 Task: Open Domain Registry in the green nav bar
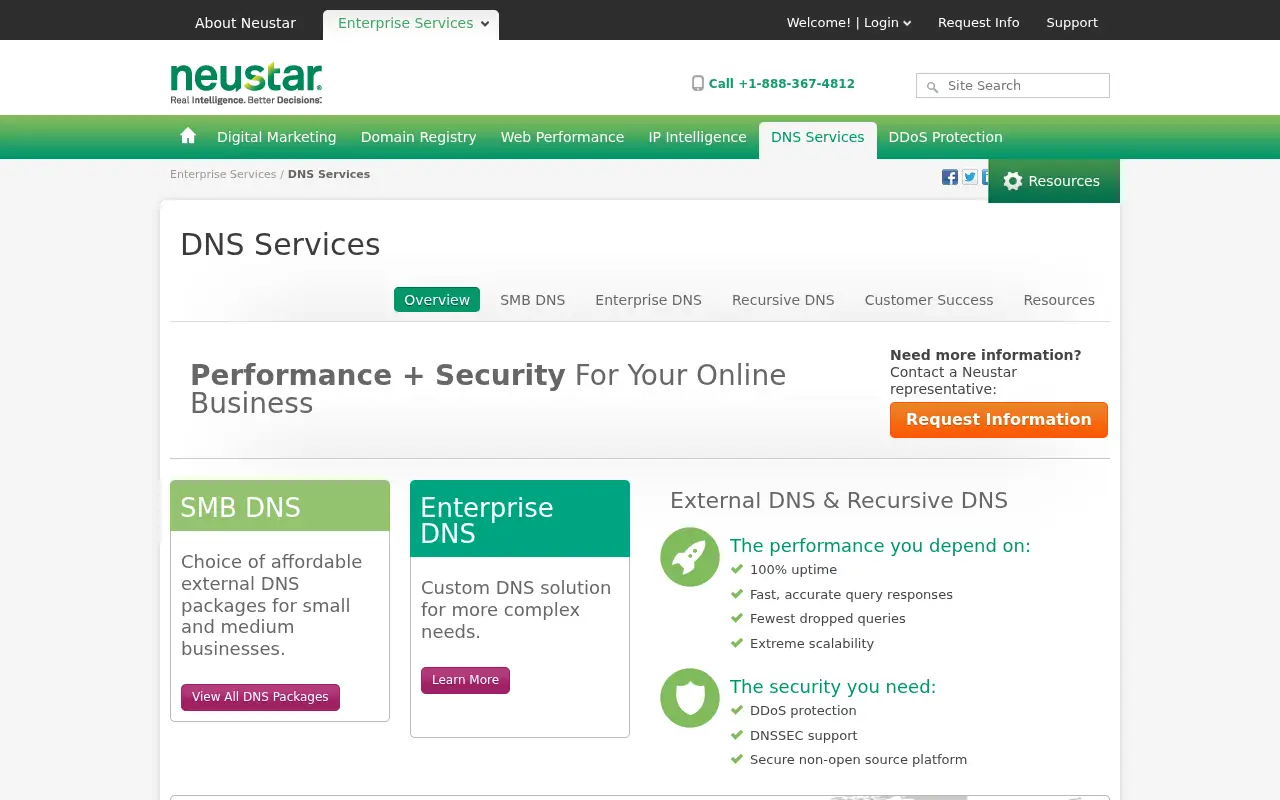(x=418, y=137)
